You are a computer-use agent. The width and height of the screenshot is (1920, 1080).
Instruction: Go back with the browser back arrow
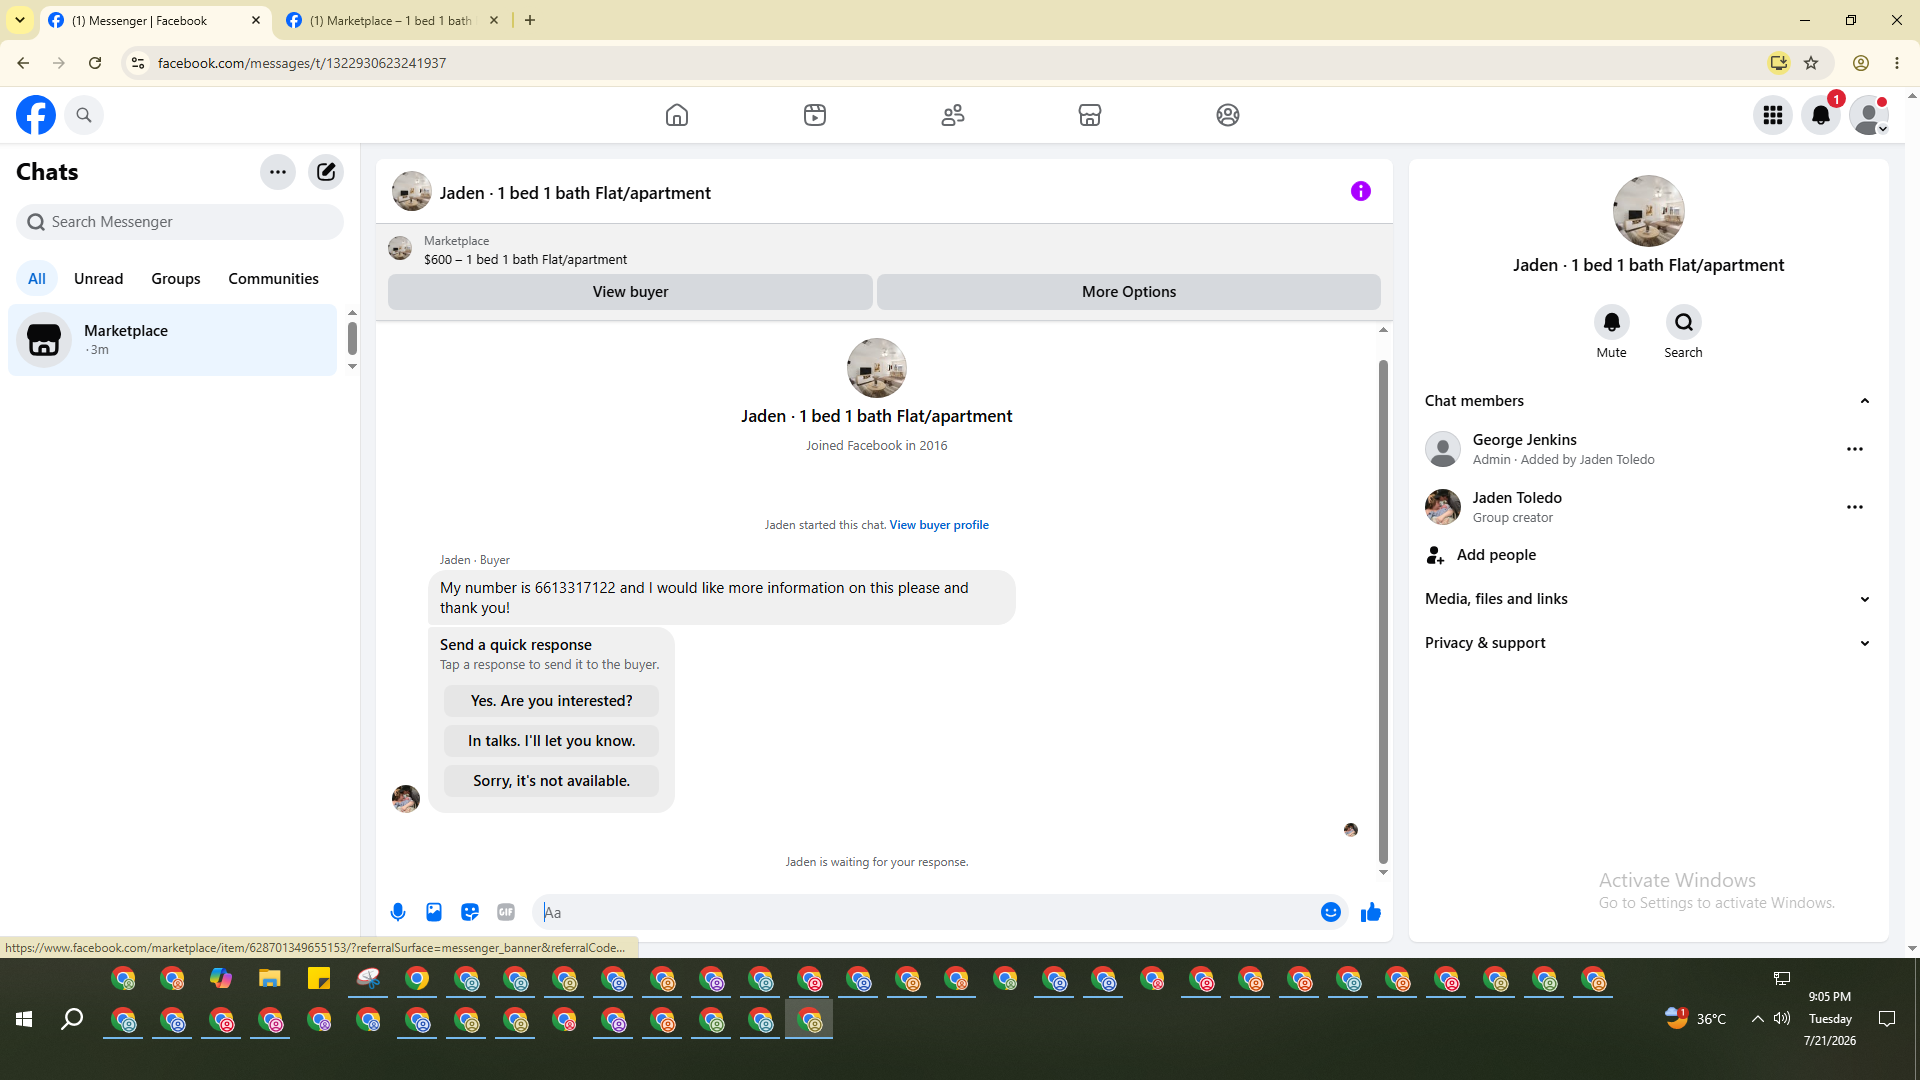coord(23,63)
